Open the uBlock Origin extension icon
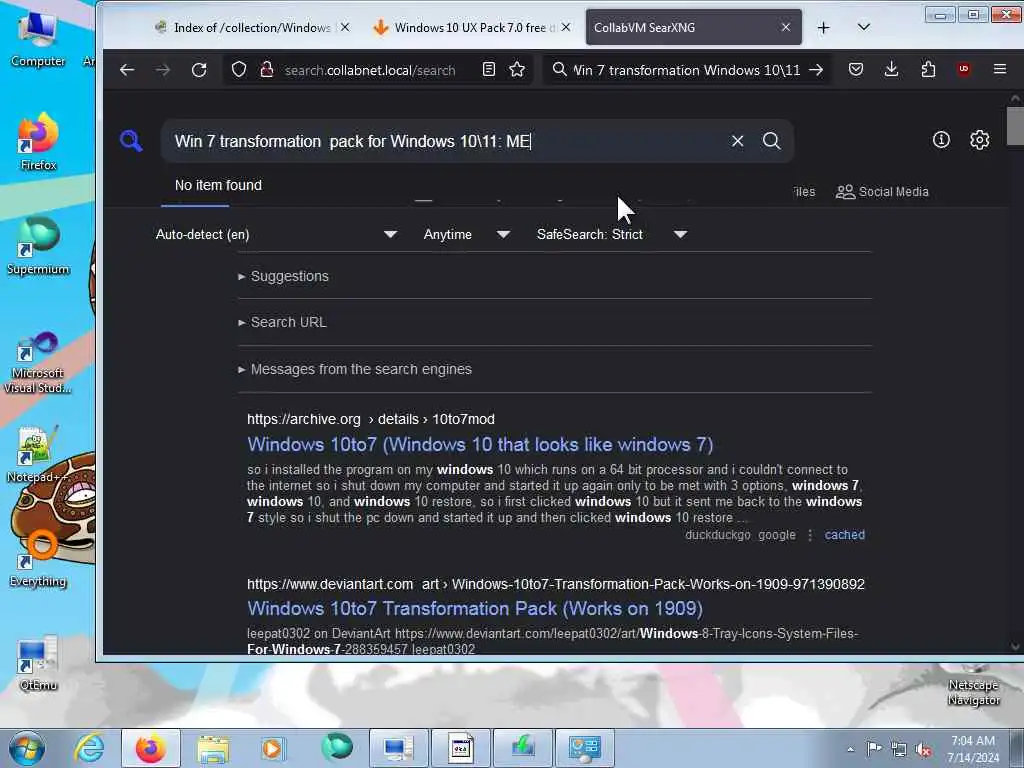Image resolution: width=1024 pixels, height=768 pixels. [964, 69]
